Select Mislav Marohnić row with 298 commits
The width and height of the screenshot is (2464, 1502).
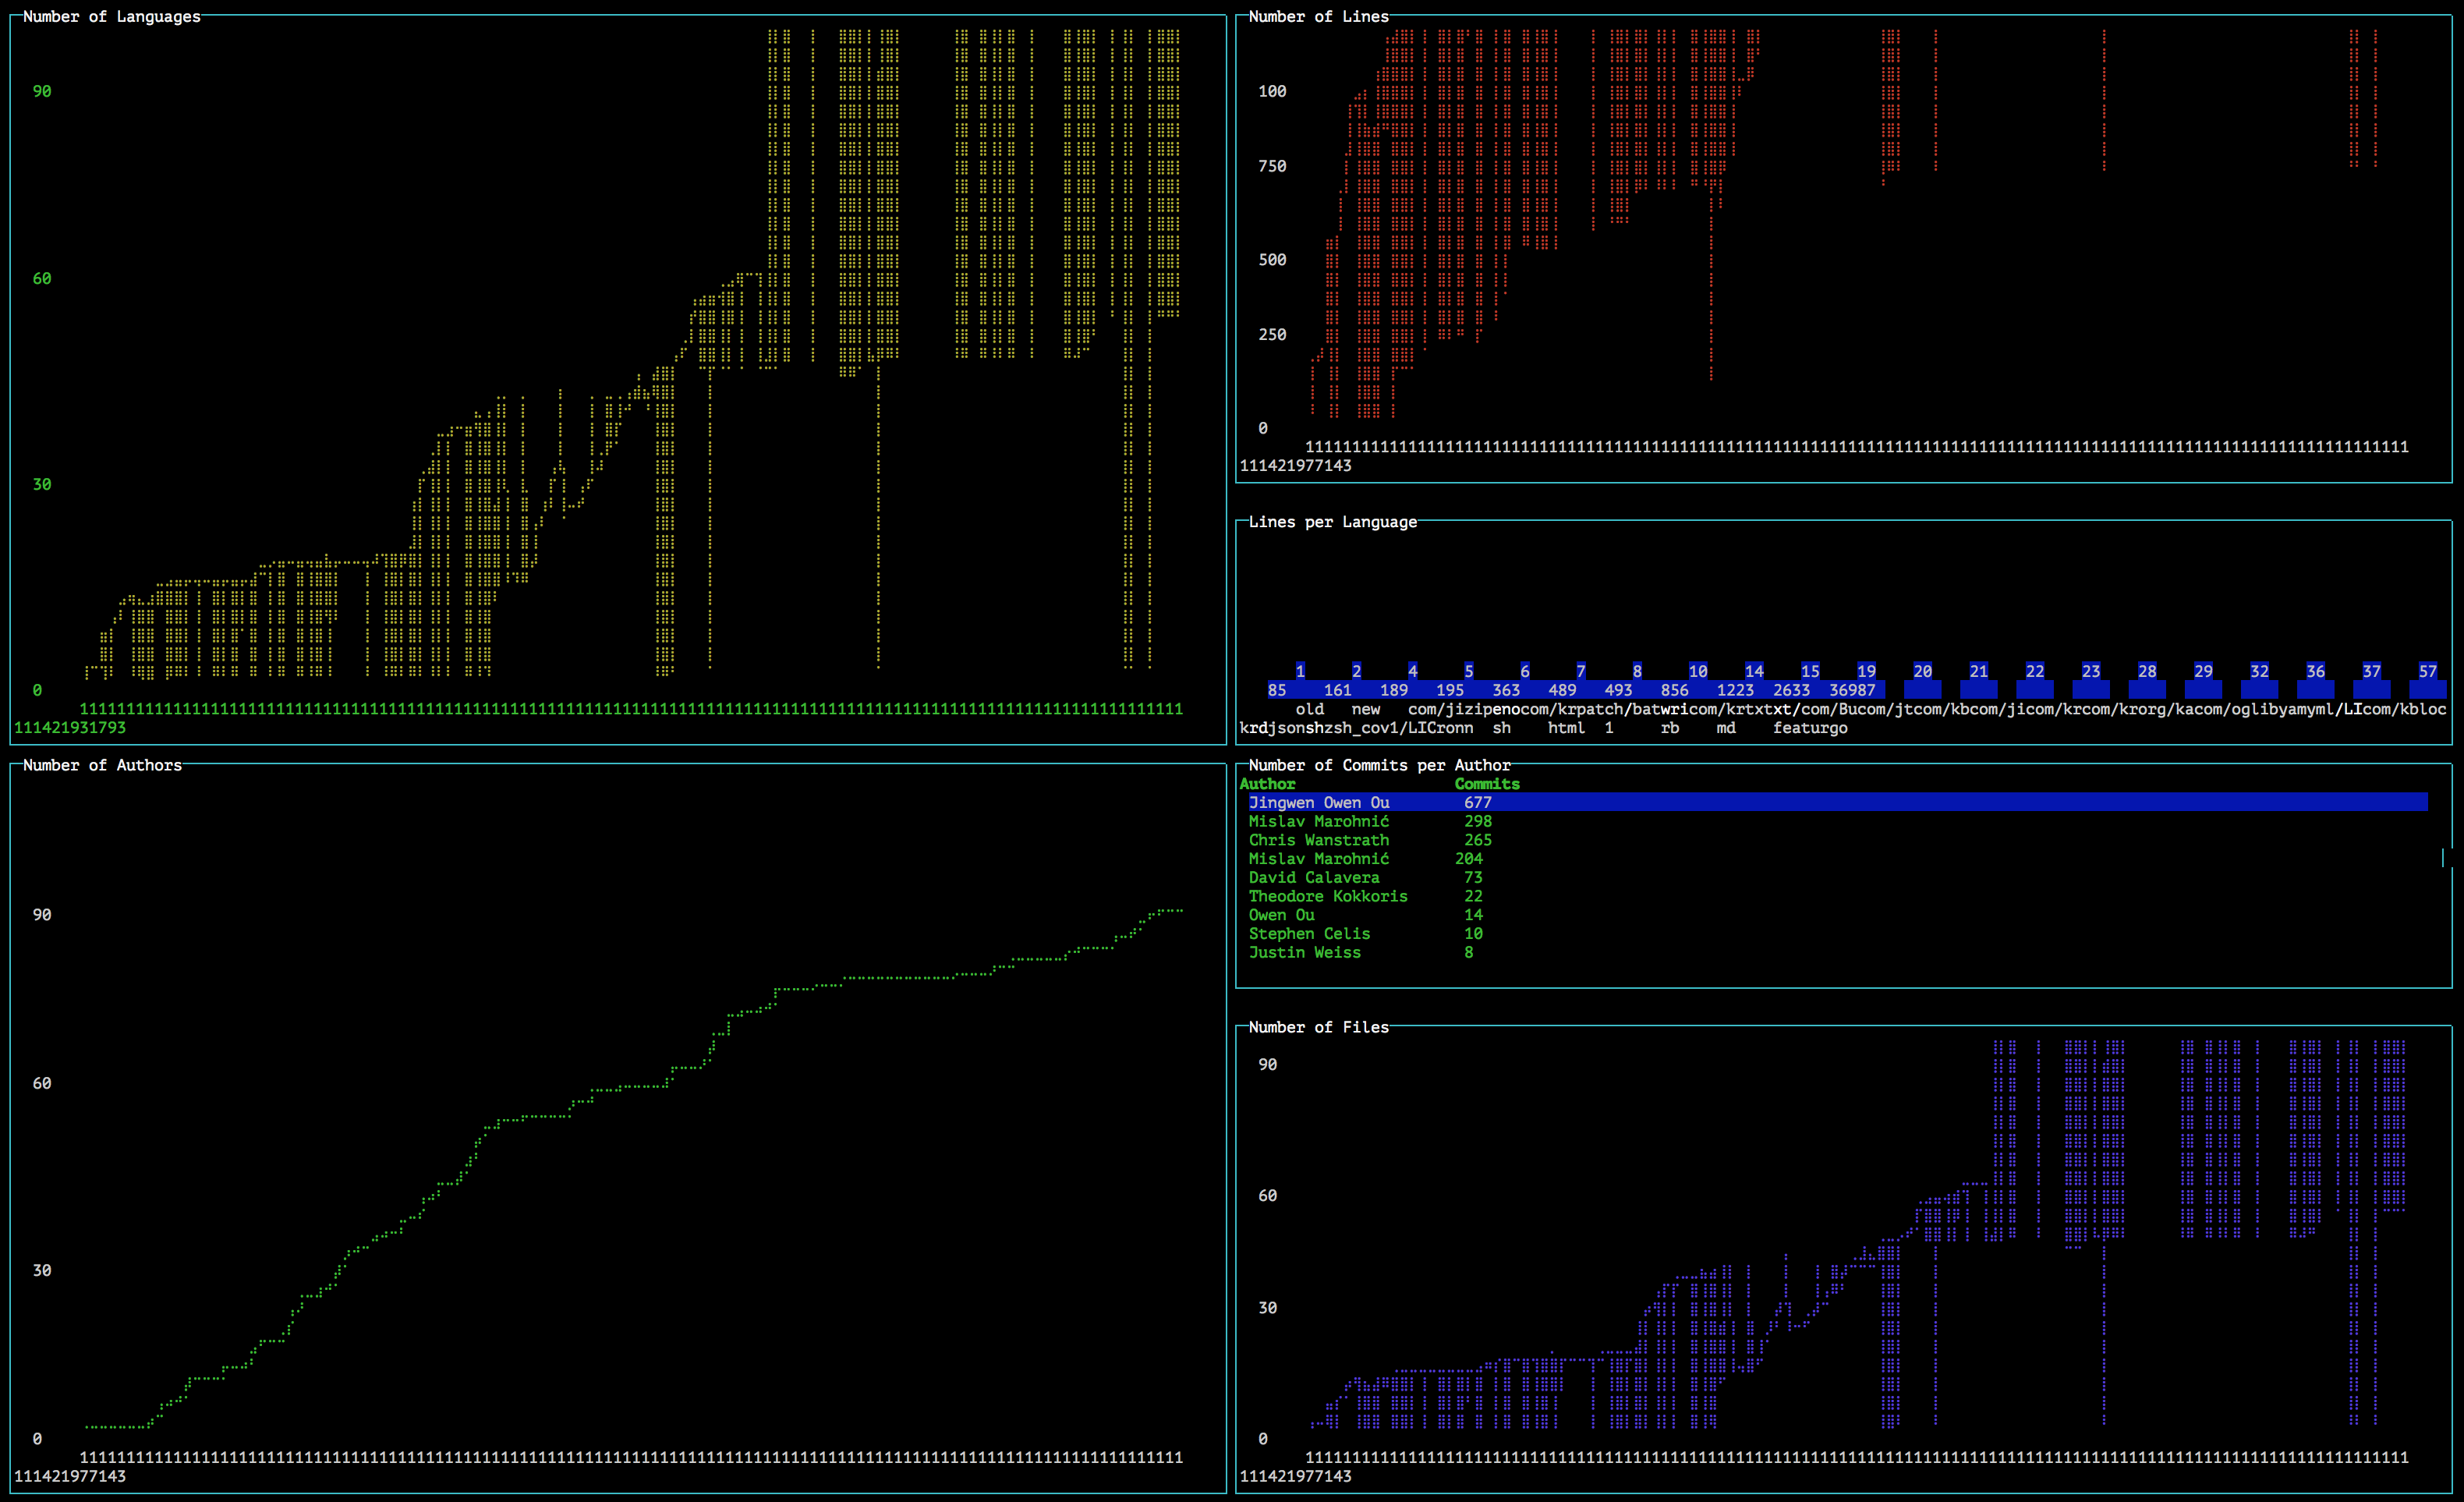(x=1318, y=821)
